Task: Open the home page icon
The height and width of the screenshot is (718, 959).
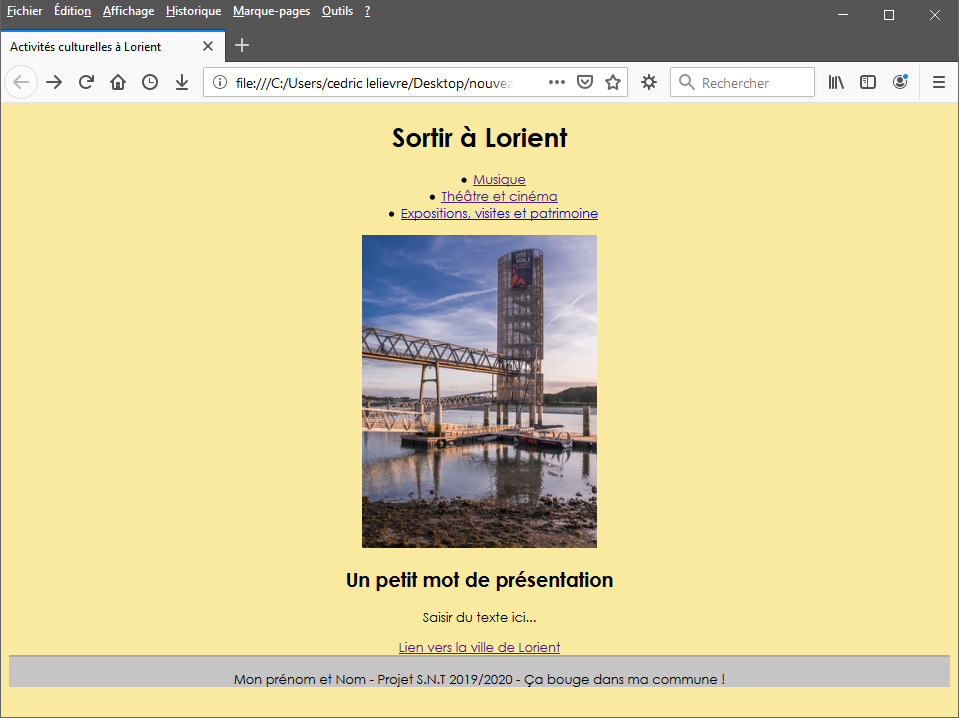Action: (118, 82)
